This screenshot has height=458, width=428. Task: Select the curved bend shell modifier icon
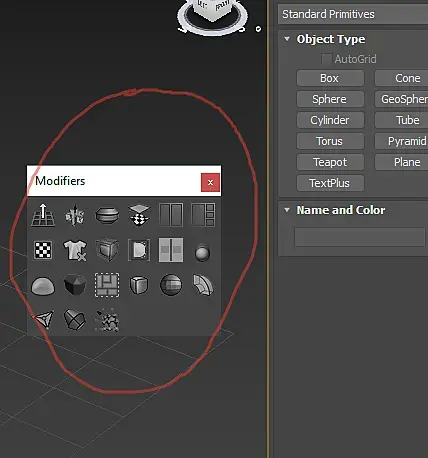click(203, 285)
